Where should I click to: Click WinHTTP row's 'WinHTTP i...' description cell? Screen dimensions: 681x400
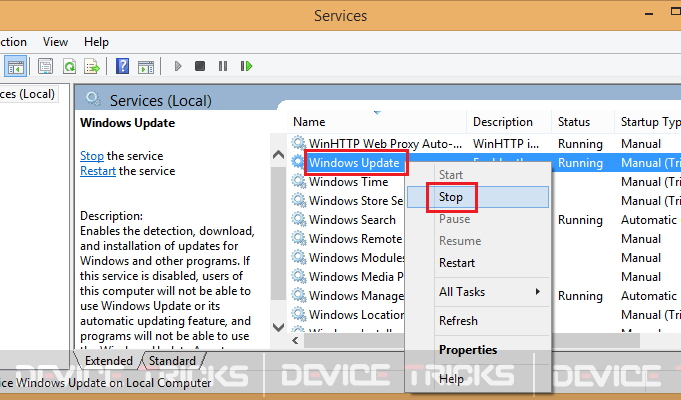[506, 143]
